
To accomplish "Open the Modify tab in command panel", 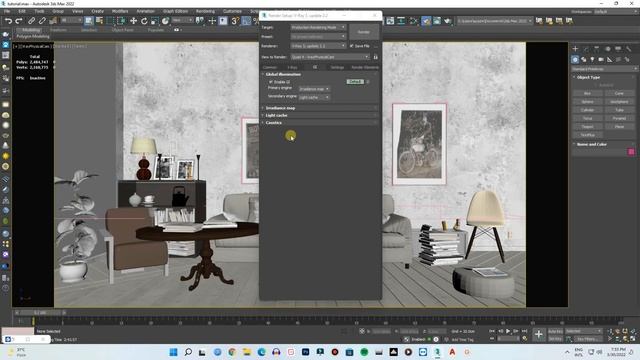I will (586, 49).
